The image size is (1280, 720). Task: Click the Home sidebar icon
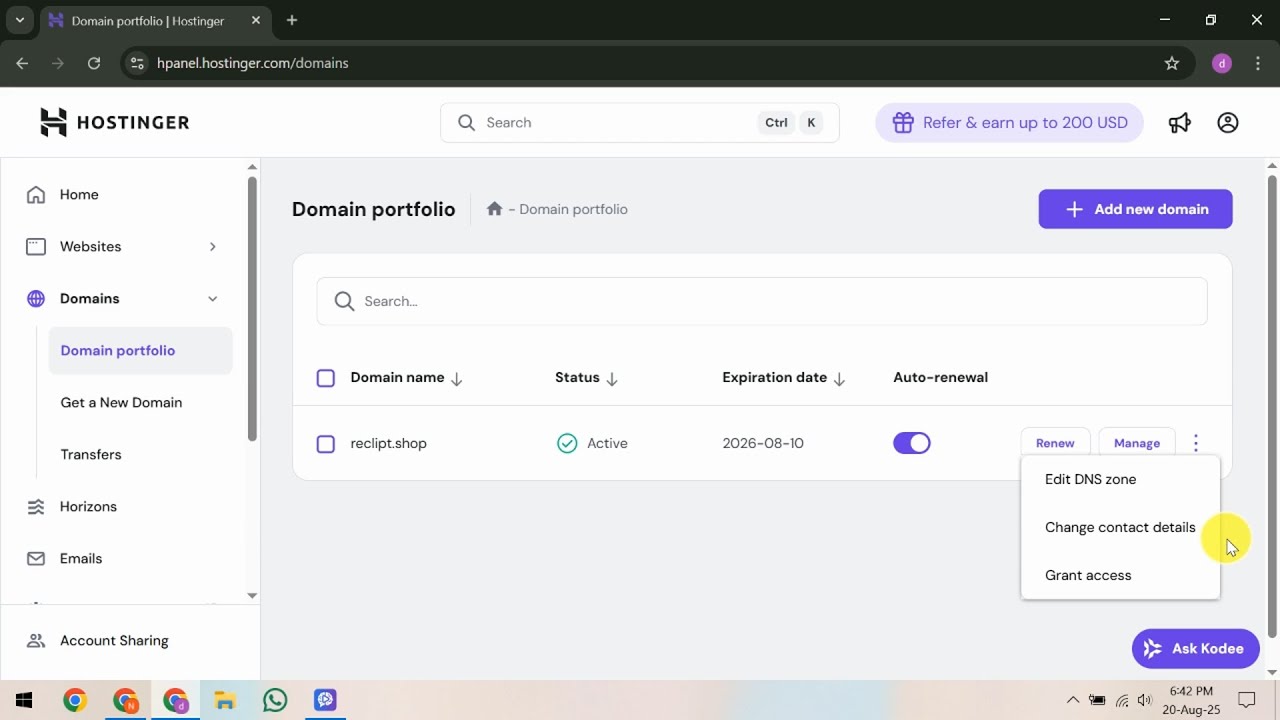(x=36, y=195)
